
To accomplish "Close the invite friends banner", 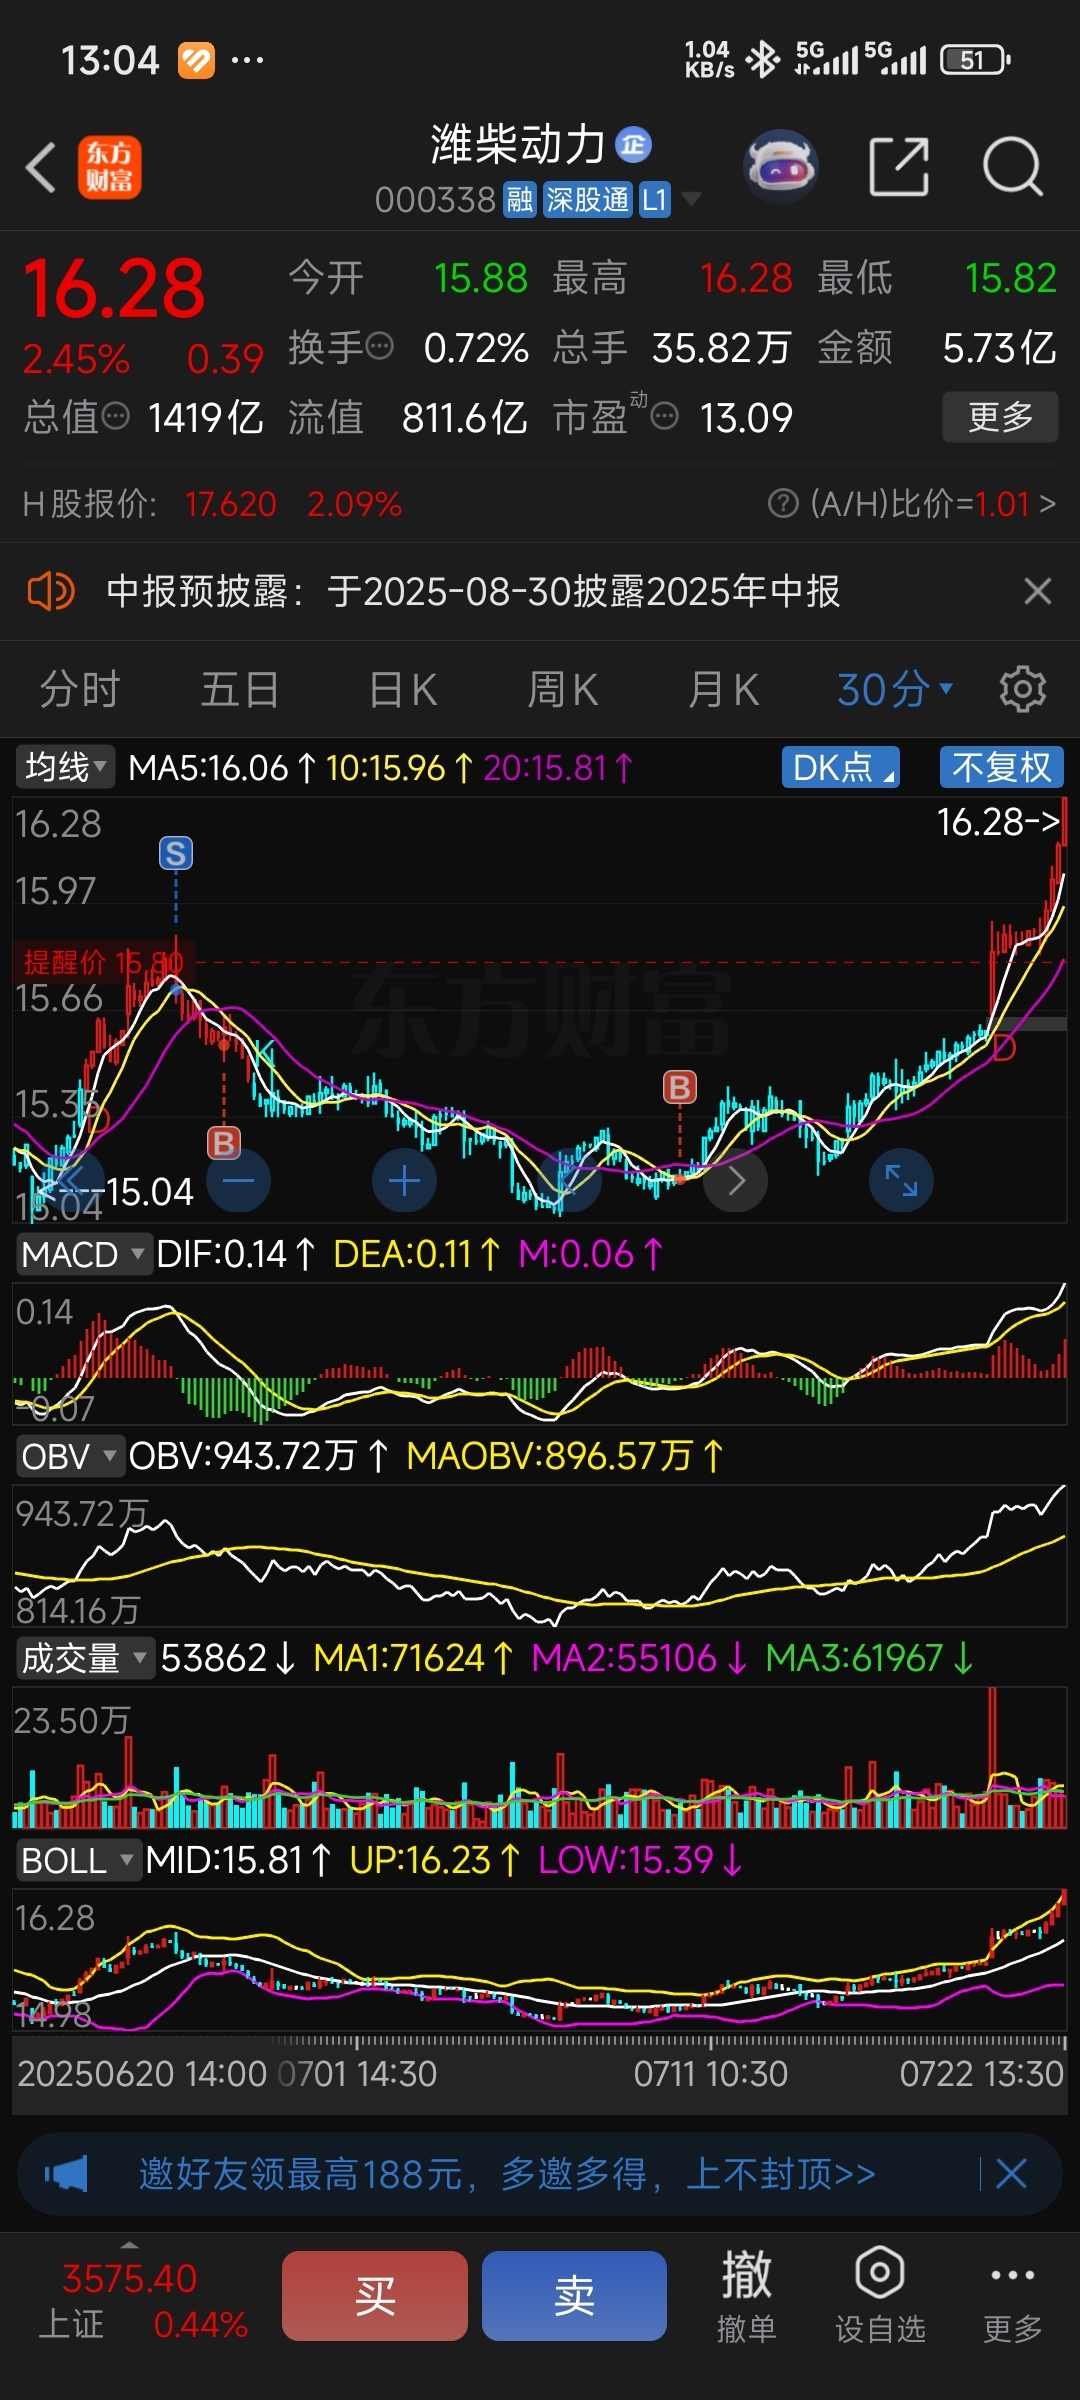I will pyautogui.click(x=1012, y=2174).
